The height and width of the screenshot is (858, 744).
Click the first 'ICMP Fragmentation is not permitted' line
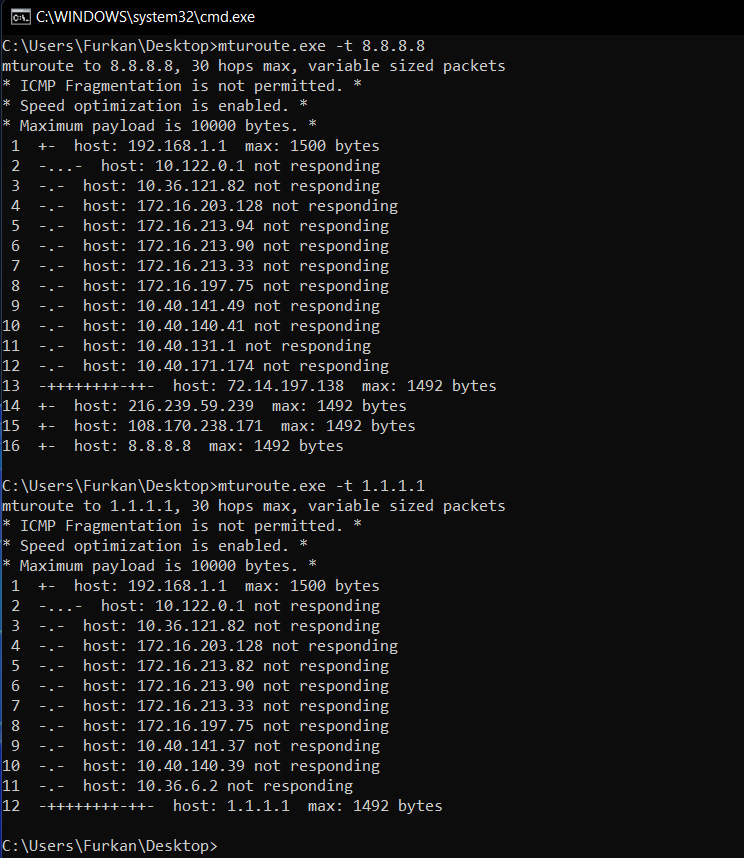pyautogui.click(x=182, y=86)
